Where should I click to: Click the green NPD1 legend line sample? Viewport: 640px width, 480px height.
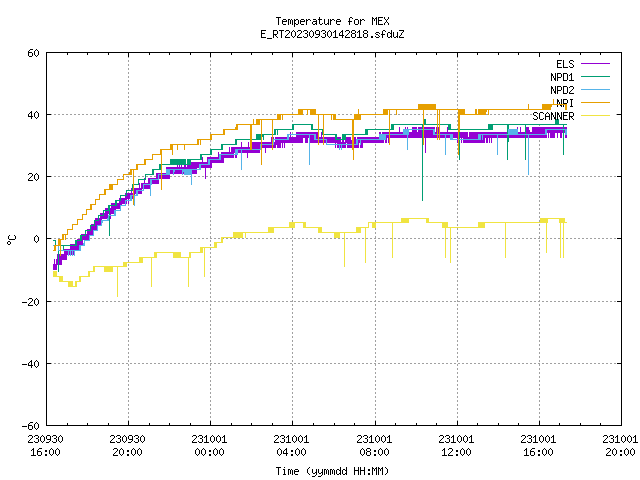tap(595, 77)
